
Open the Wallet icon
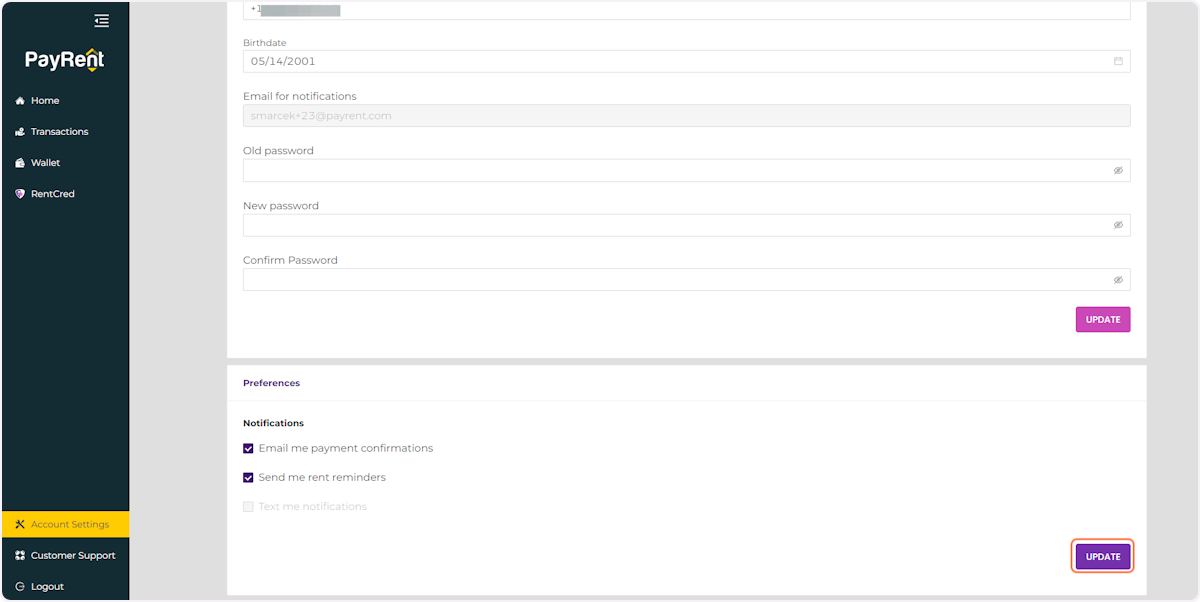pyautogui.click(x=18, y=162)
